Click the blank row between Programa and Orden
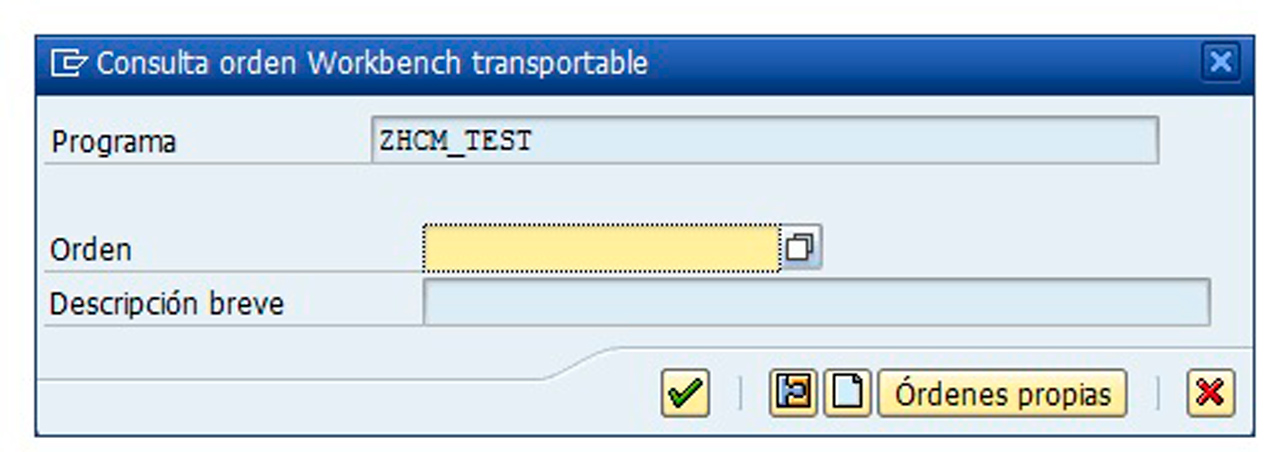This screenshot has height=452, width=1280. 640,194
